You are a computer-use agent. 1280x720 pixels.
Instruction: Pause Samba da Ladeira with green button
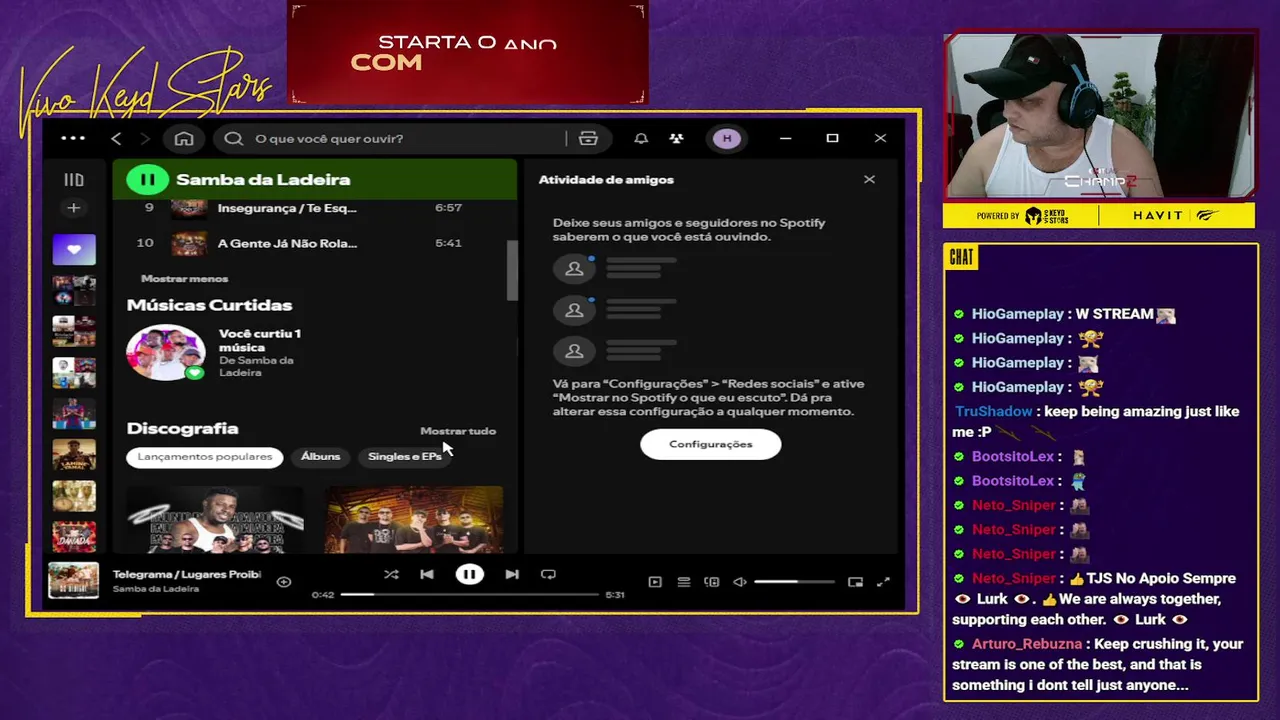(x=147, y=180)
